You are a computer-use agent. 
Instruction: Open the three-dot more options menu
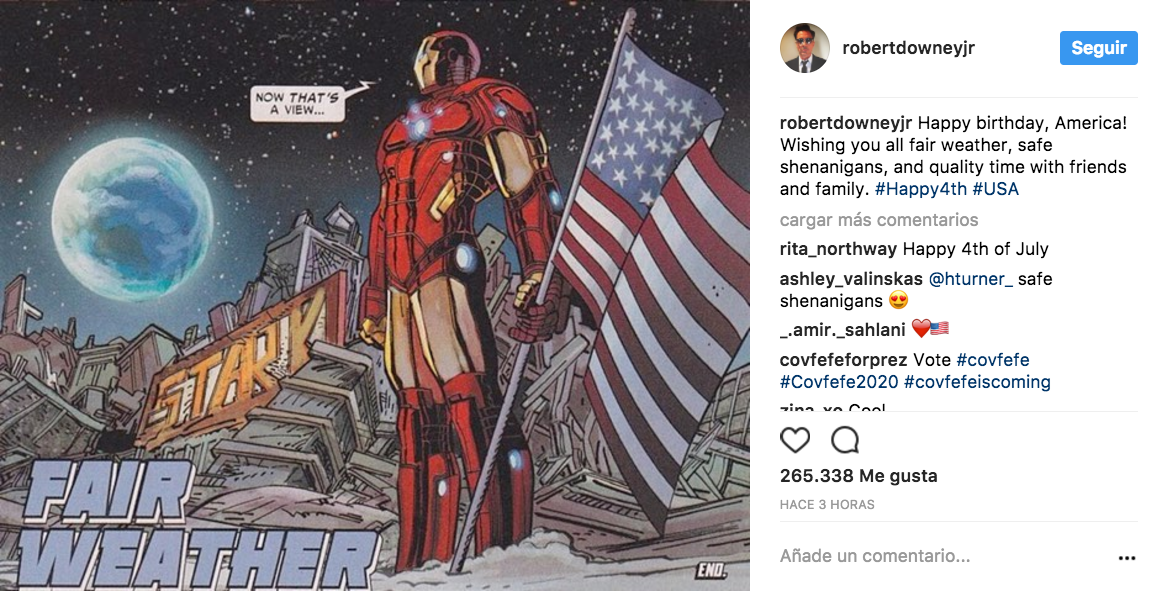point(1127,558)
